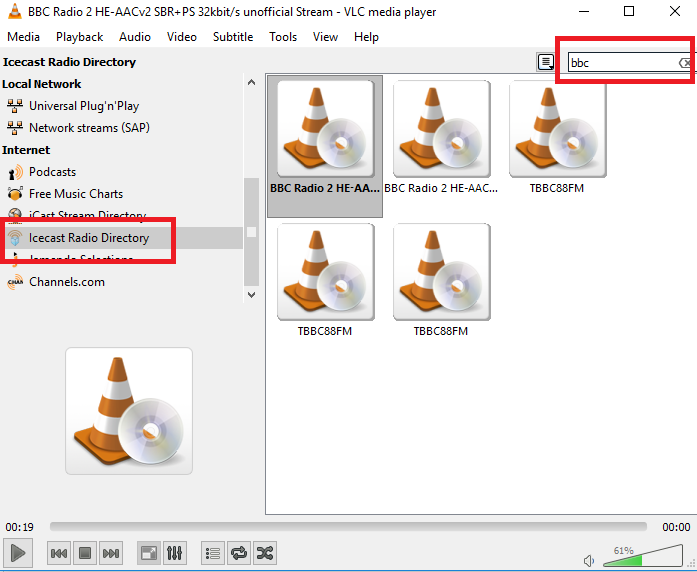The width and height of the screenshot is (697, 572).
Task: Open the Media menu
Action: 23,37
